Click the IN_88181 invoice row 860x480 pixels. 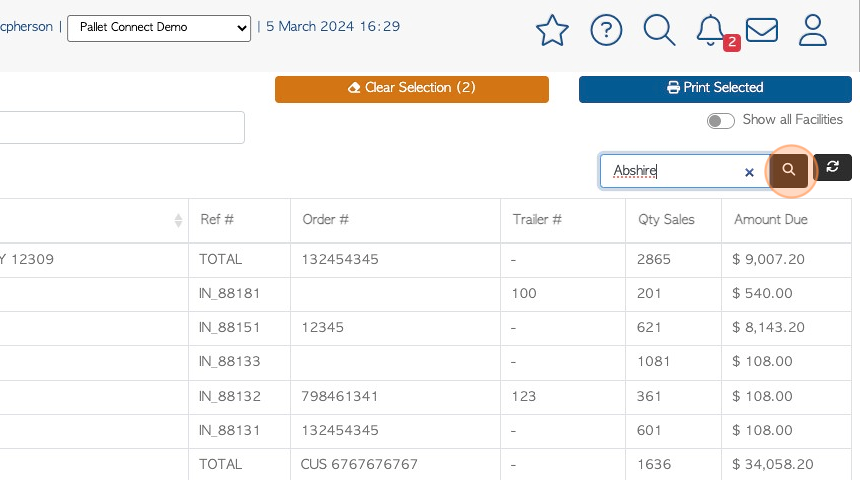426,293
